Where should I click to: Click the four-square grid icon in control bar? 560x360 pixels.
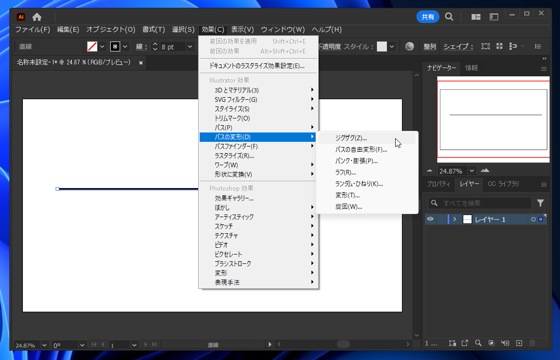pyautogui.click(x=500, y=46)
